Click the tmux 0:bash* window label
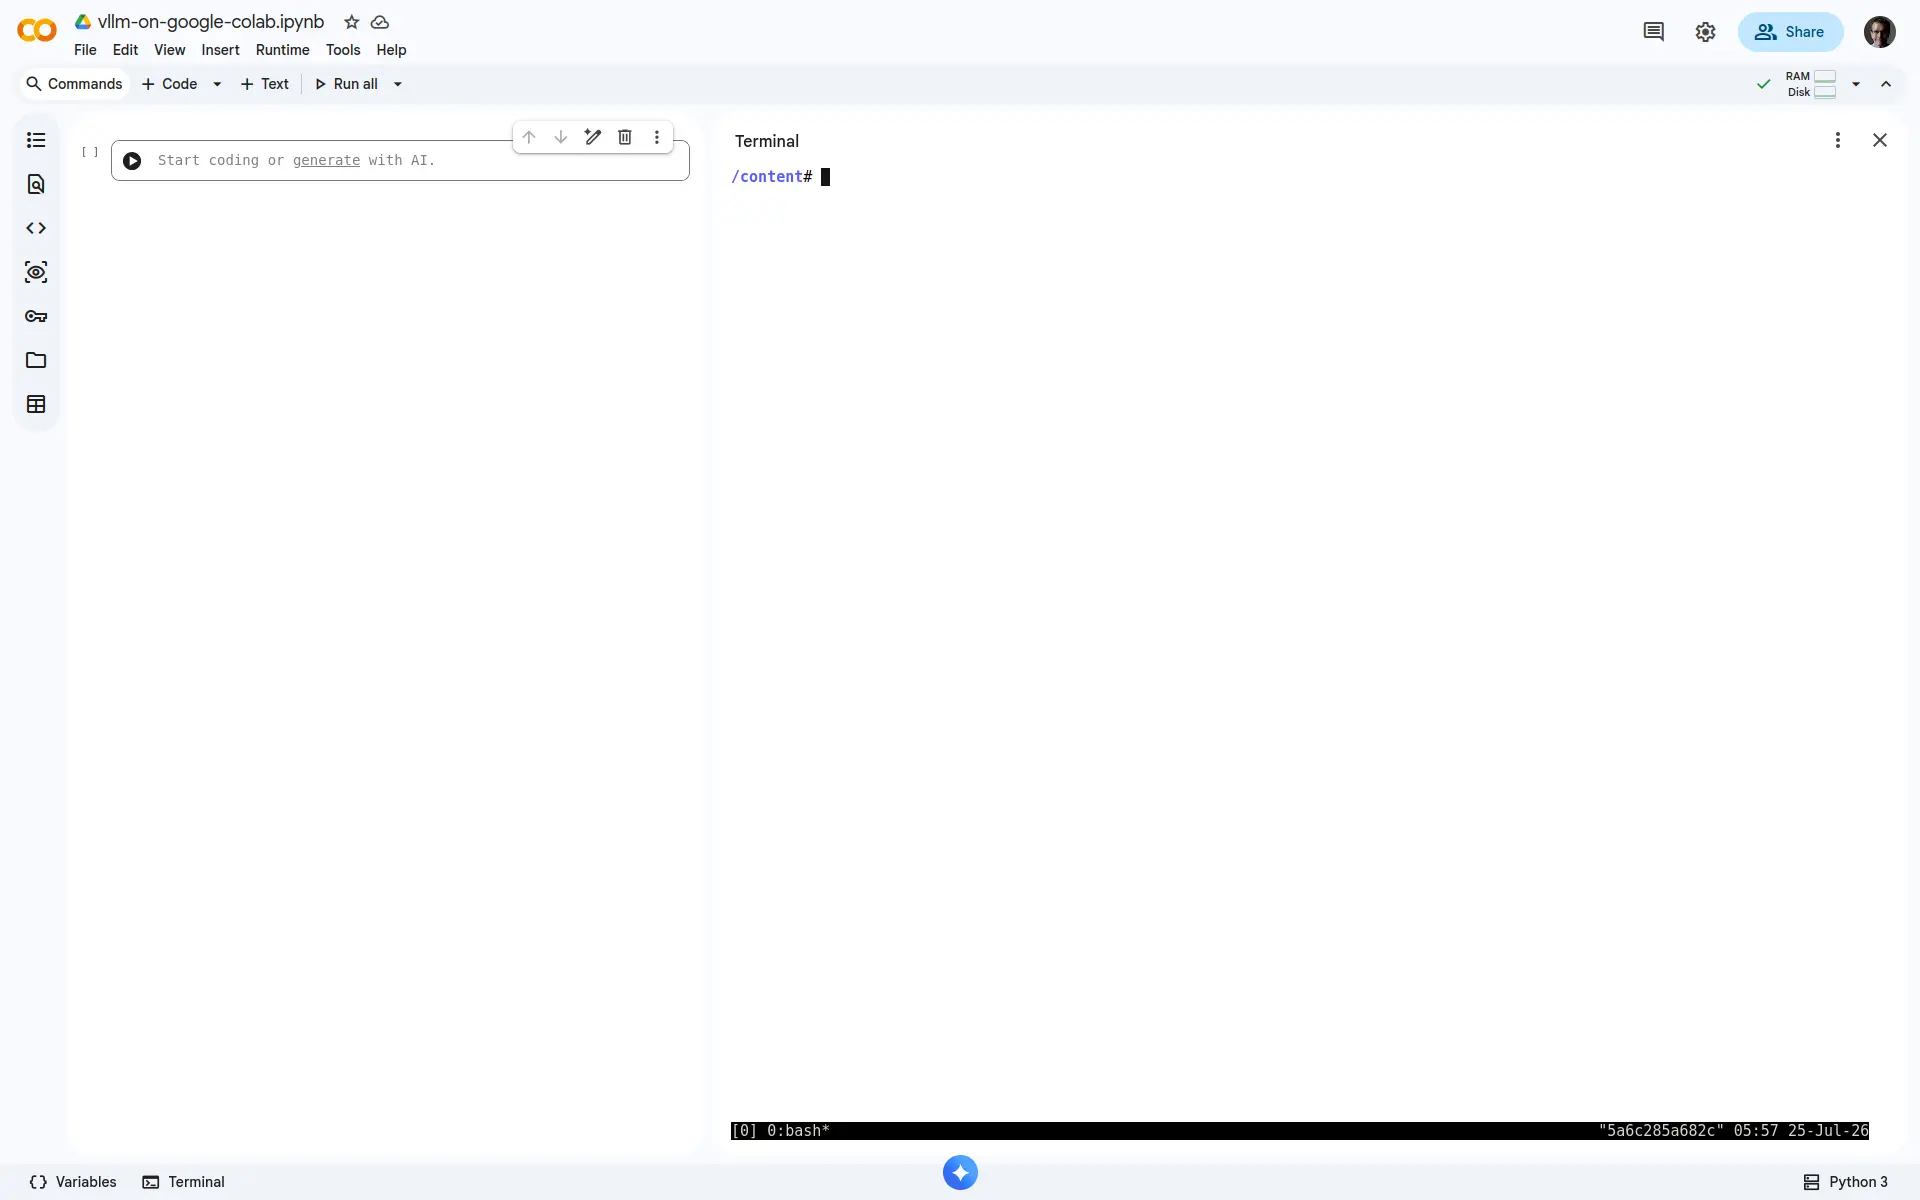 point(798,1131)
